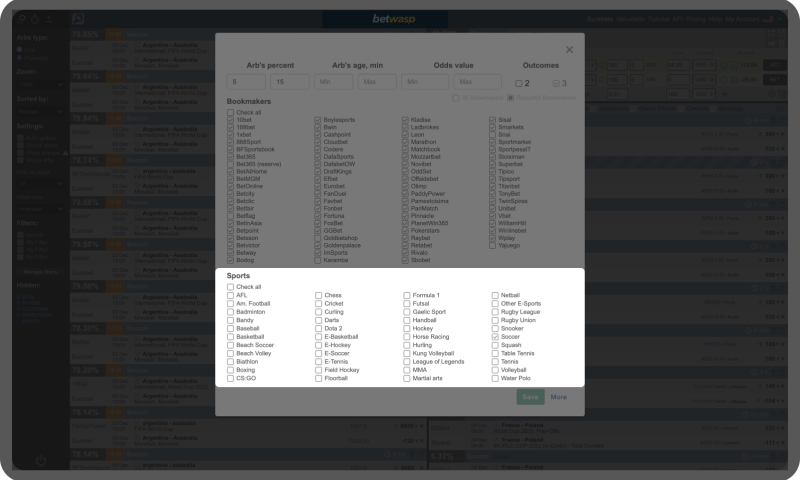This screenshot has width=800, height=480.
Task: Click the betwasp logo
Action: (x=394, y=19)
